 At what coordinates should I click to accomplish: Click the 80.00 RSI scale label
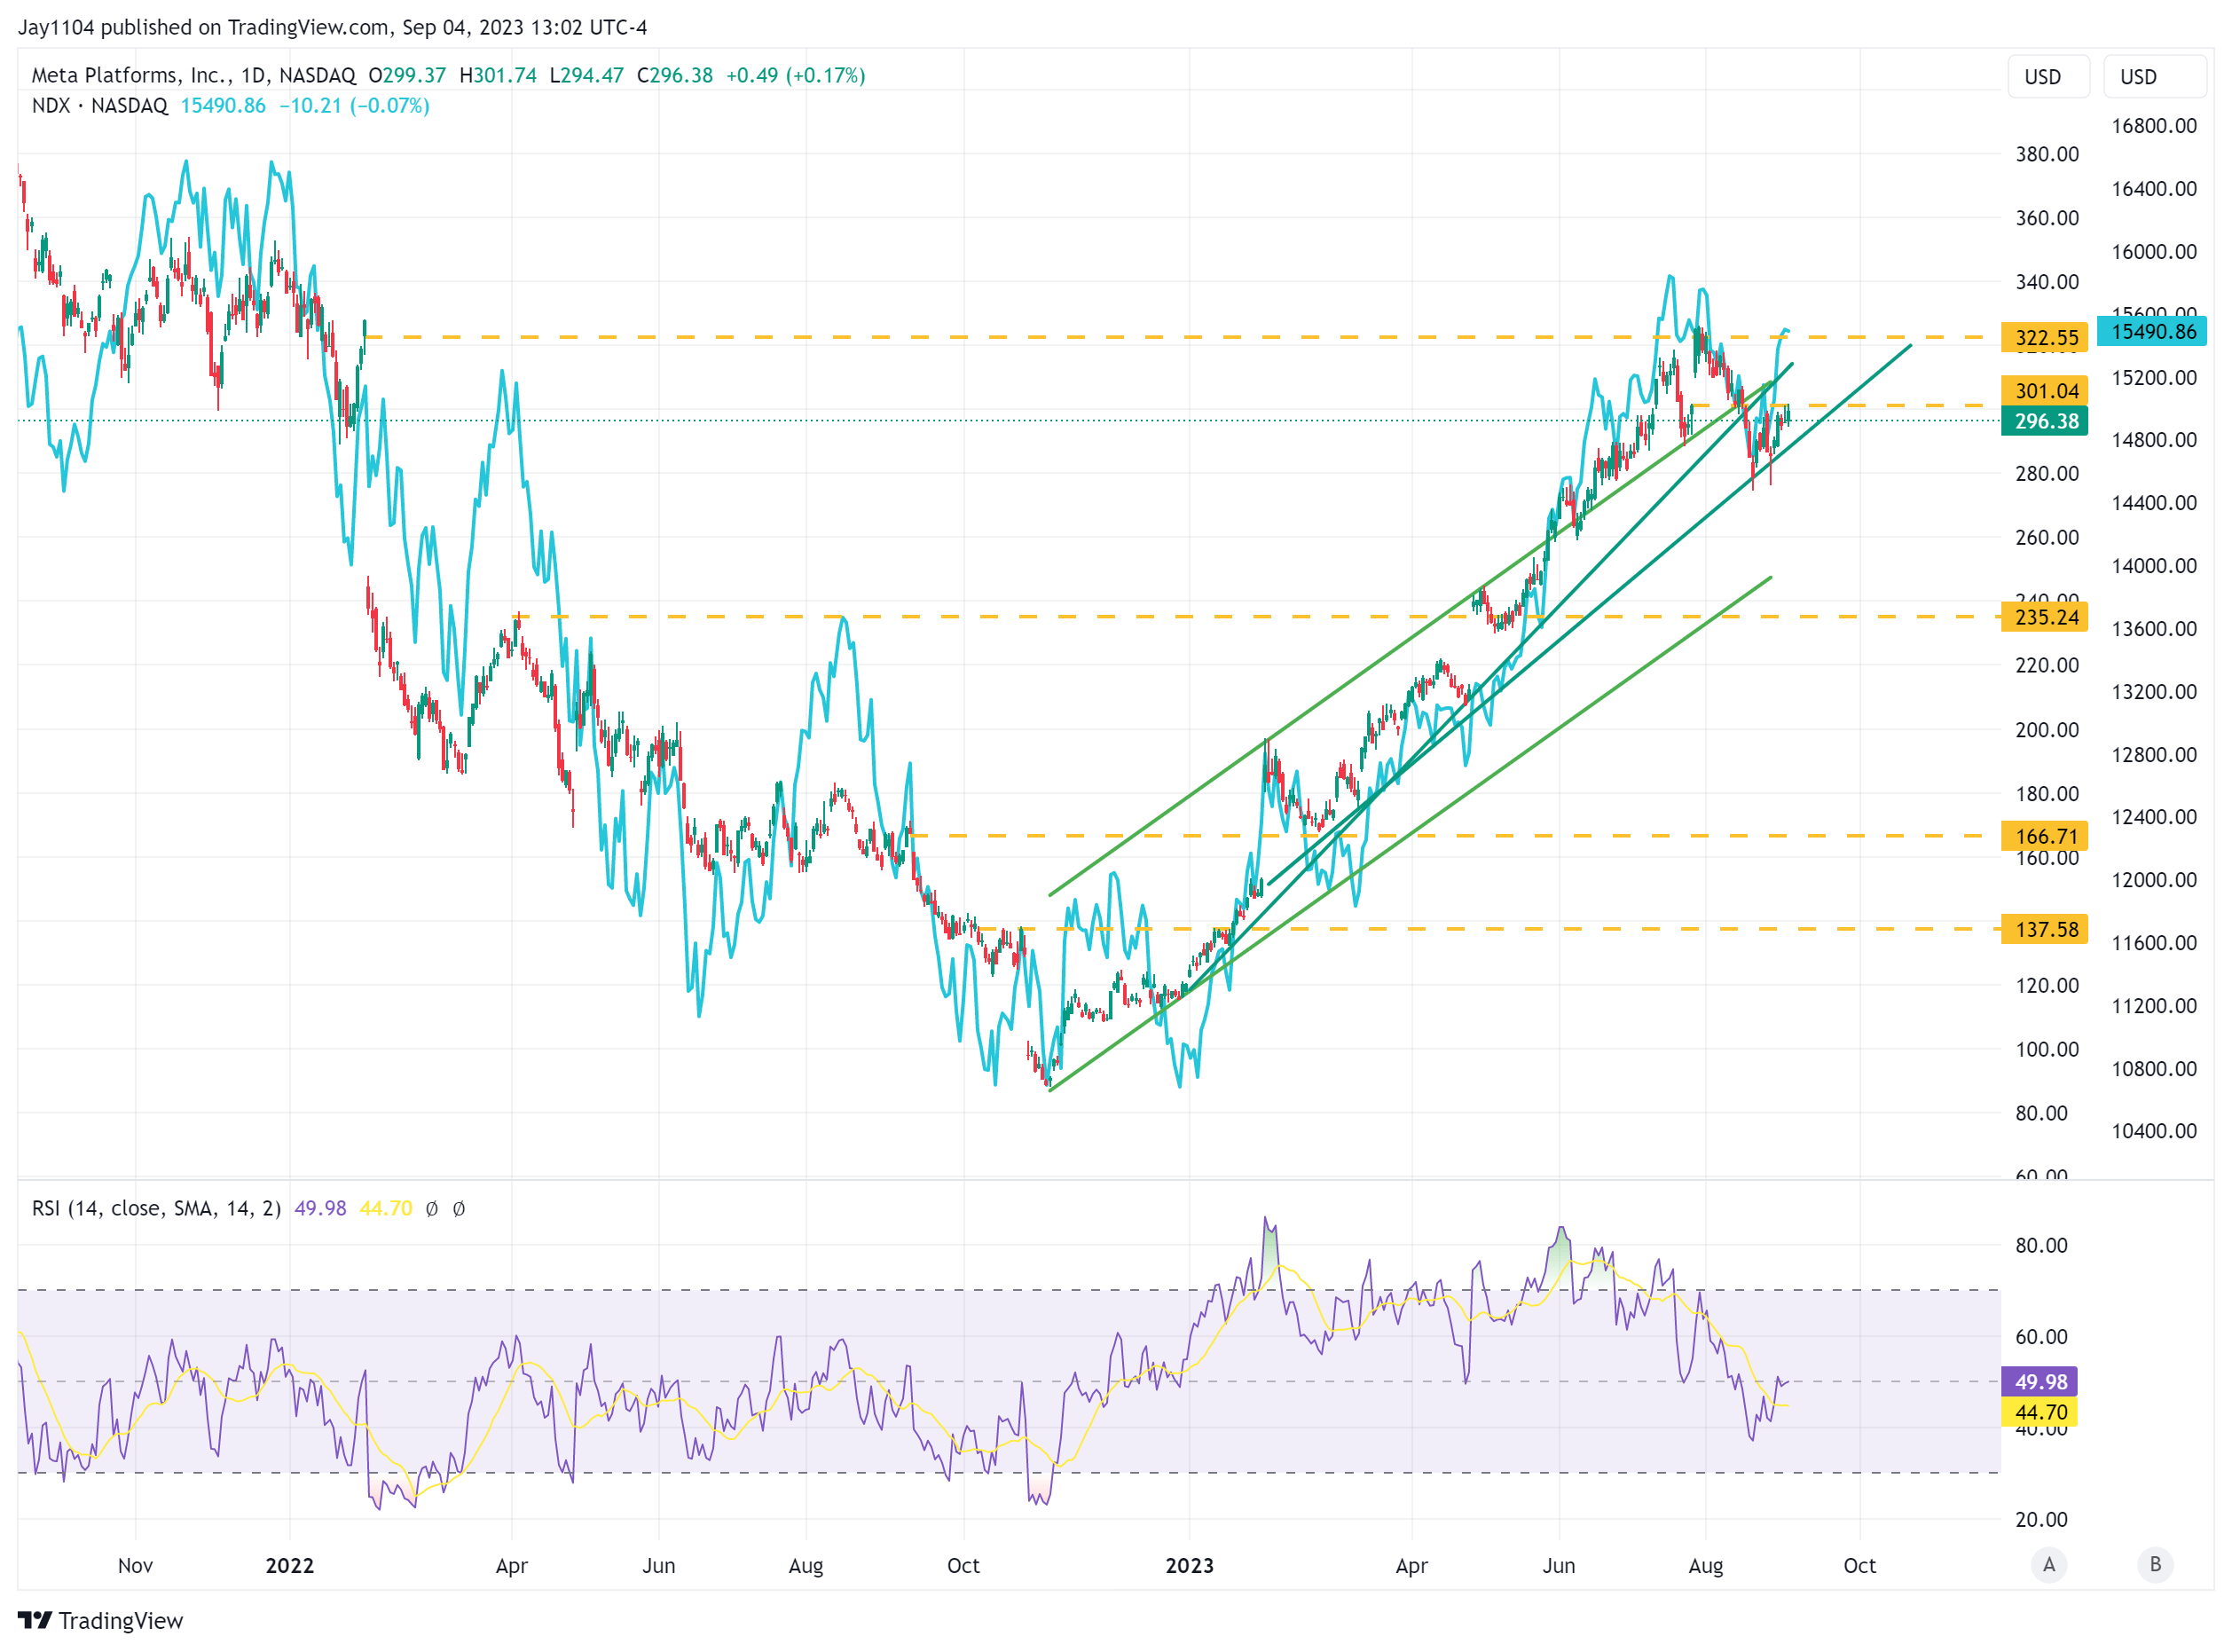click(x=2042, y=1246)
